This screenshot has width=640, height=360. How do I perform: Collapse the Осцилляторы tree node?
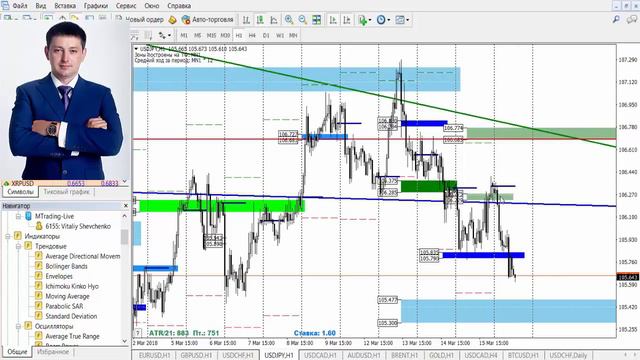point(18,326)
